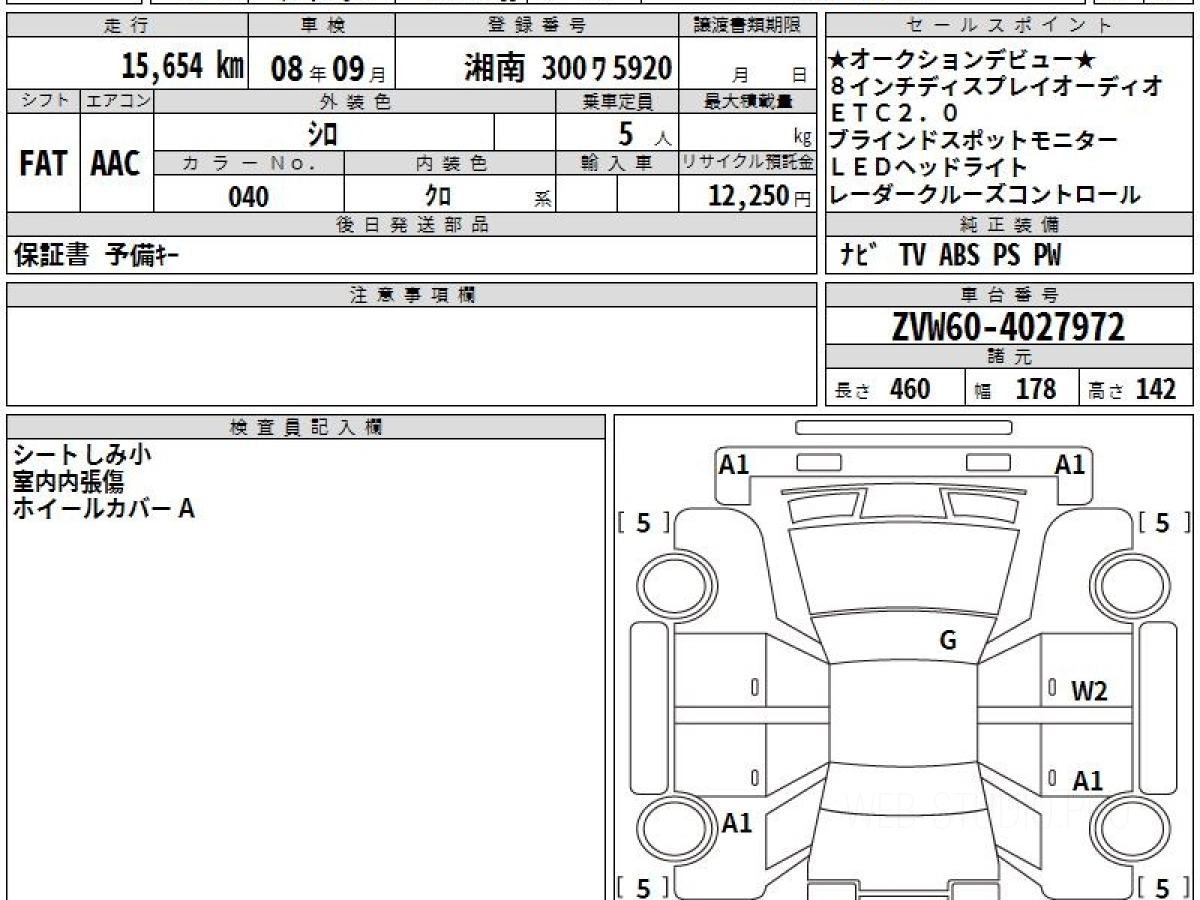Select chassis number ZVW60-4027972
The height and width of the screenshot is (900, 1200).
(1008, 326)
